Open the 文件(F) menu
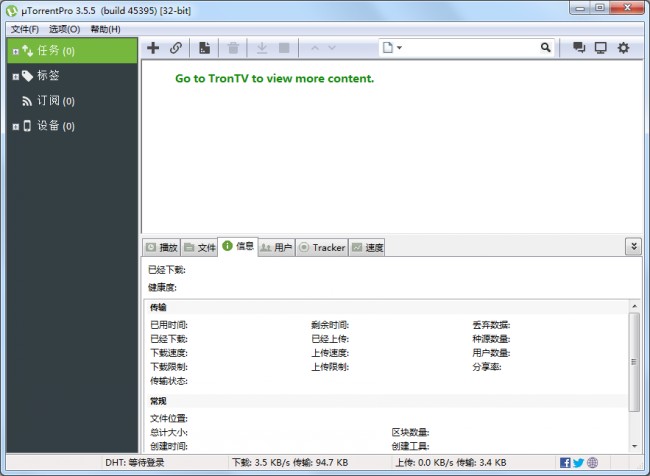The image size is (650, 476). click(25, 29)
